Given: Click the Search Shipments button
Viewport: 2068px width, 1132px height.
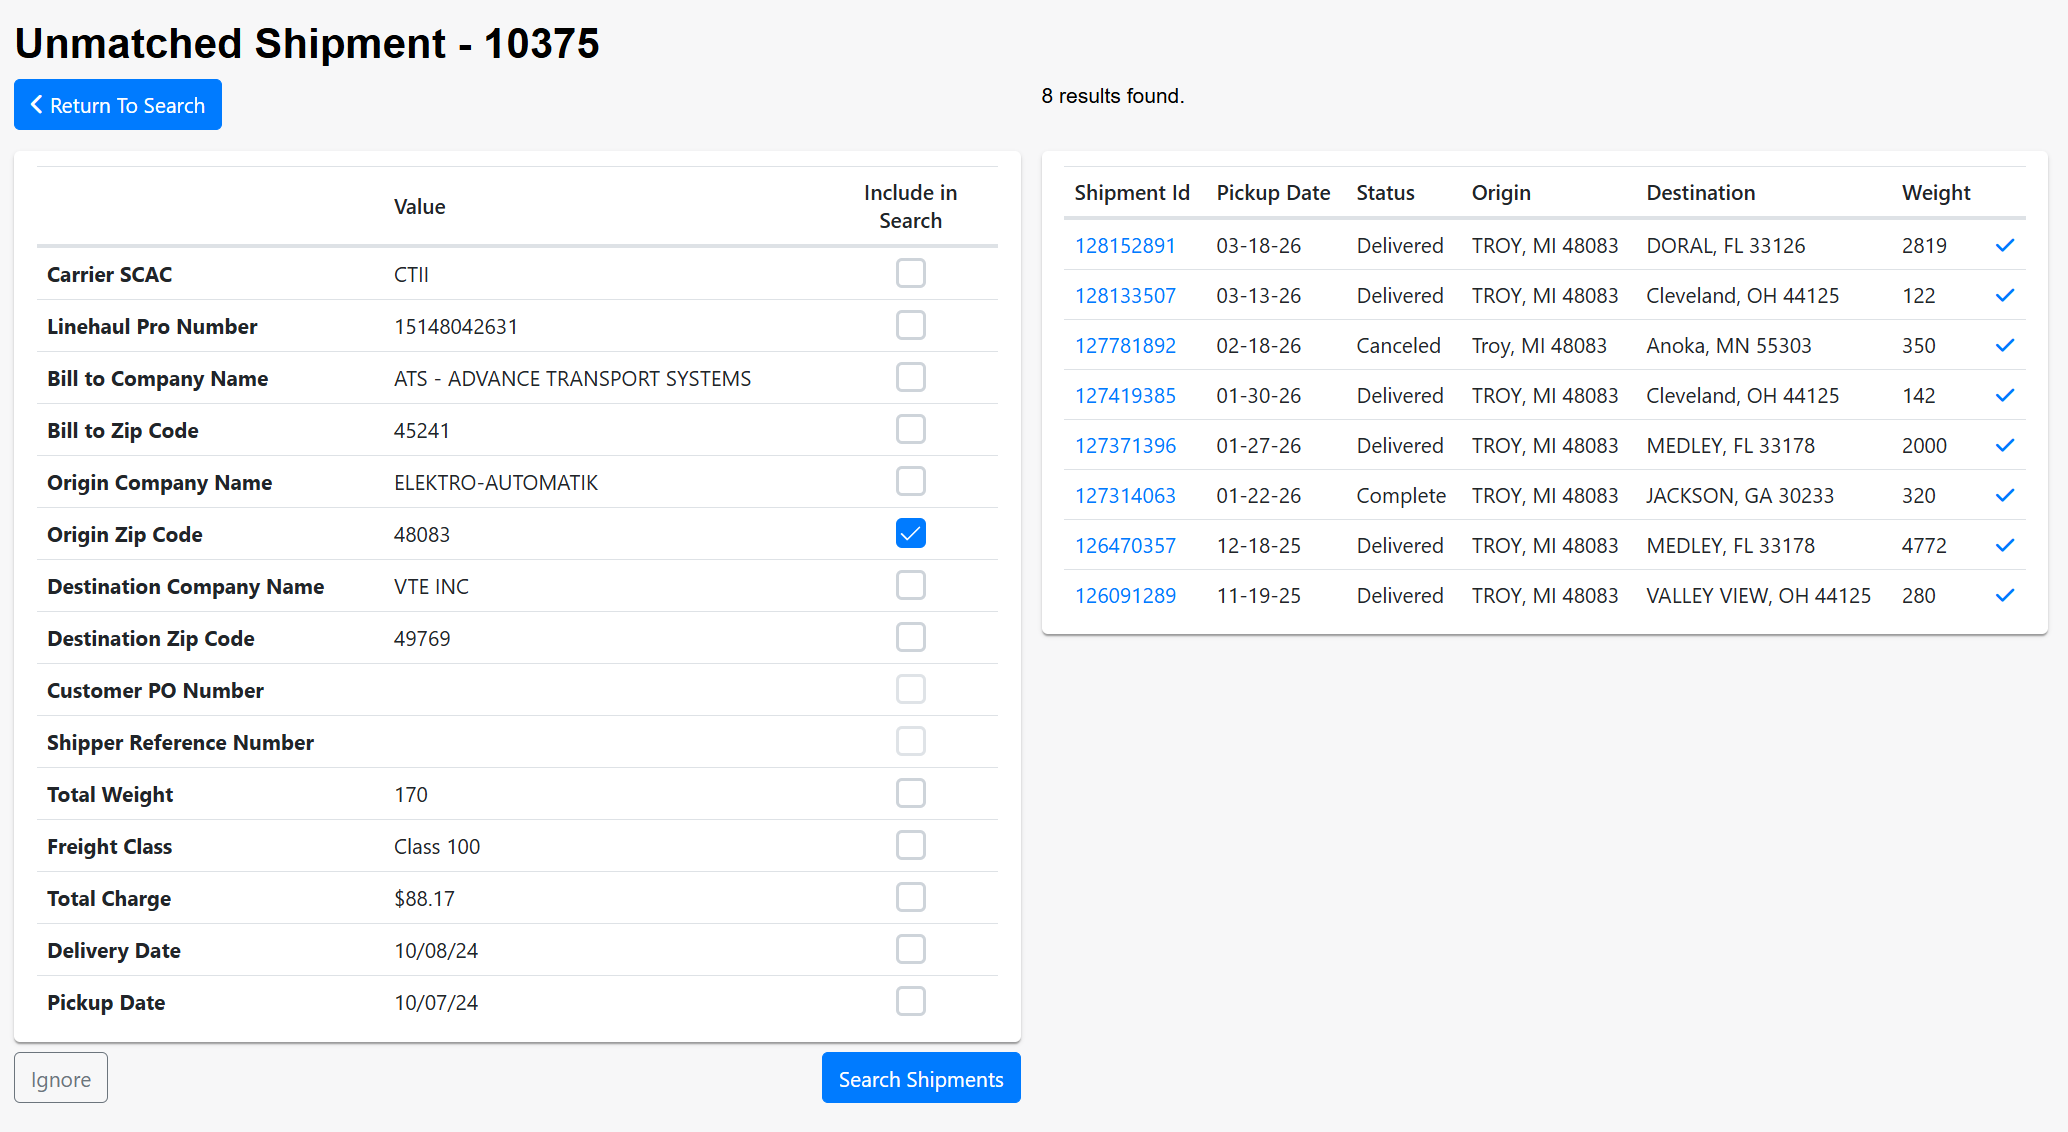Looking at the screenshot, I should (x=920, y=1078).
